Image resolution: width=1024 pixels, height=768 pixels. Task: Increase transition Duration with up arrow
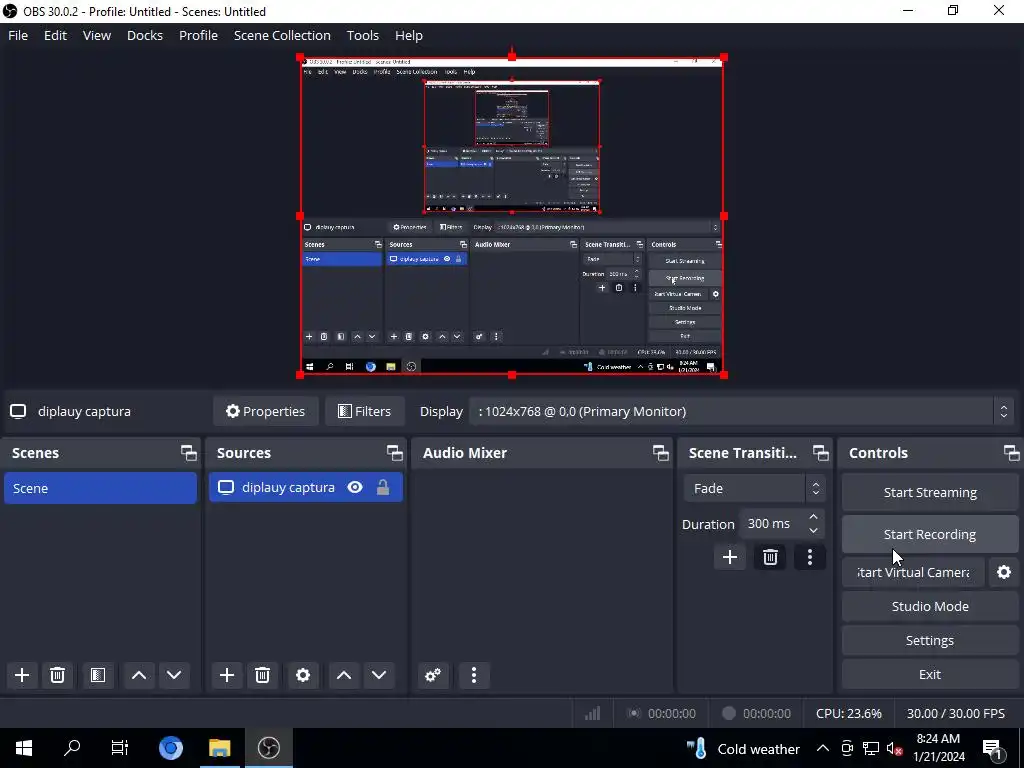point(814,517)
